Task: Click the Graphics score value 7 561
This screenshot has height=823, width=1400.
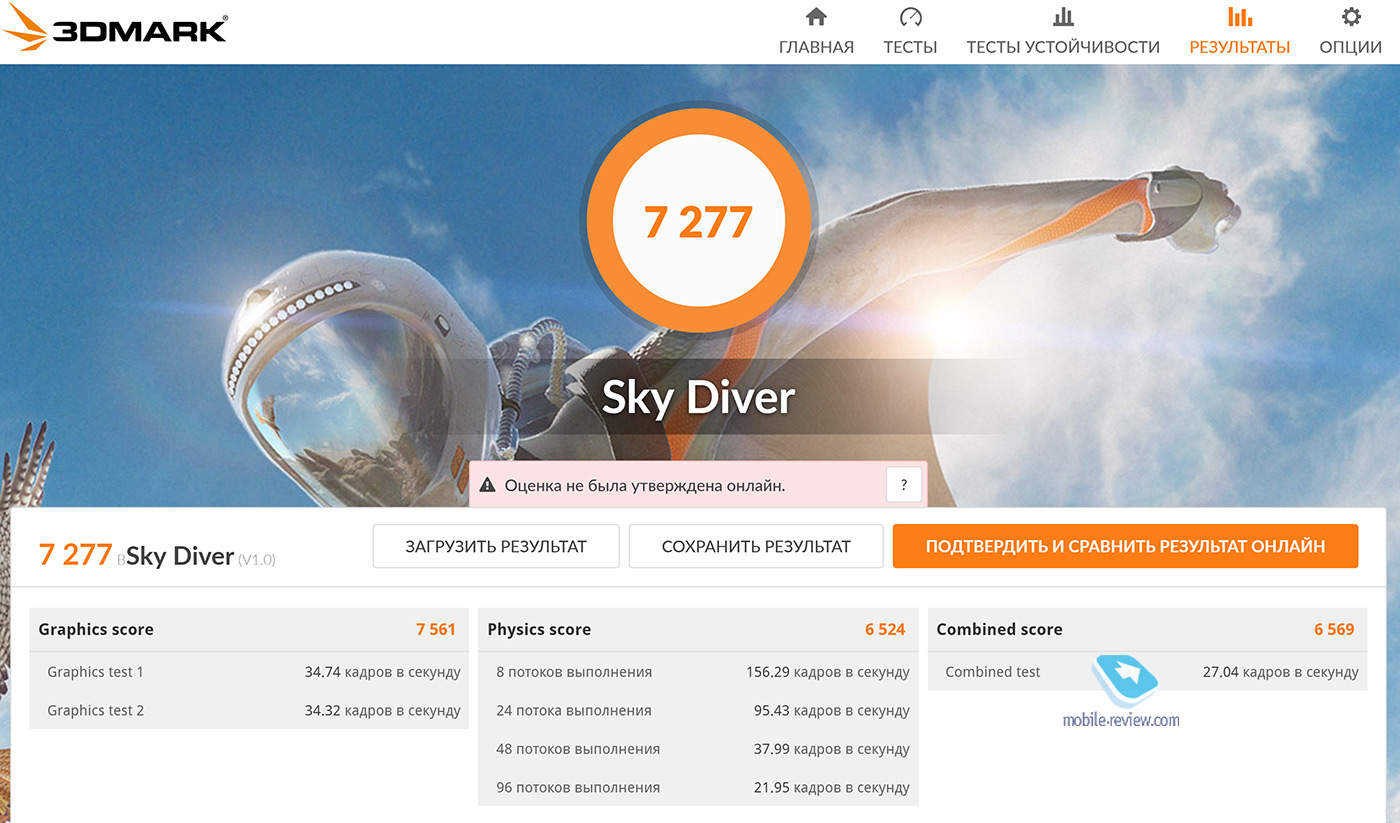Action: click(x=436, y=629)
